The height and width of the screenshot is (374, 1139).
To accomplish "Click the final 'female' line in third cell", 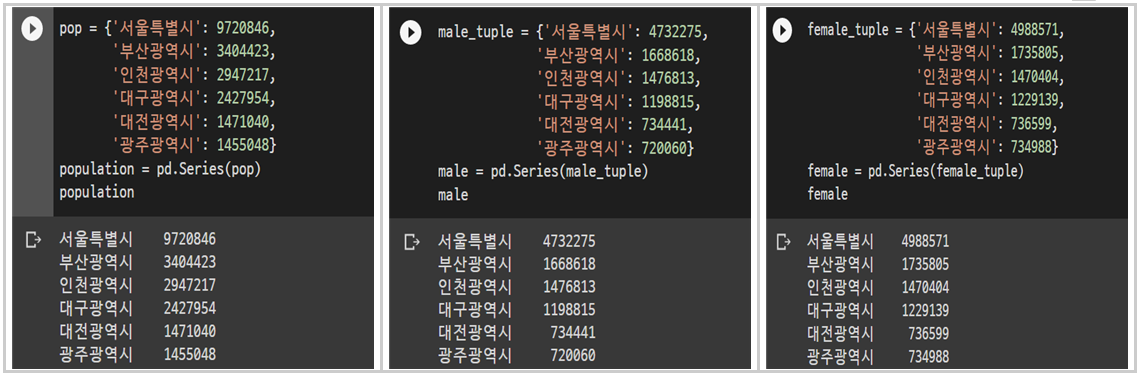I will (x=827, y=194).
